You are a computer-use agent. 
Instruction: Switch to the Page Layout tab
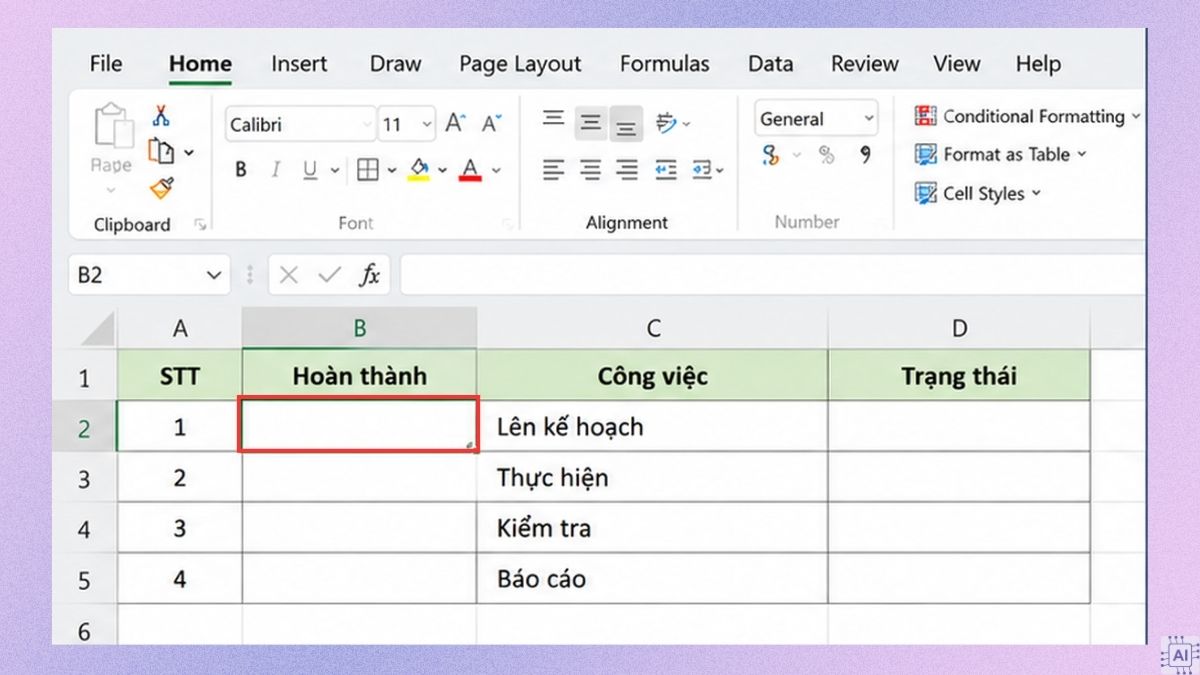520,64
